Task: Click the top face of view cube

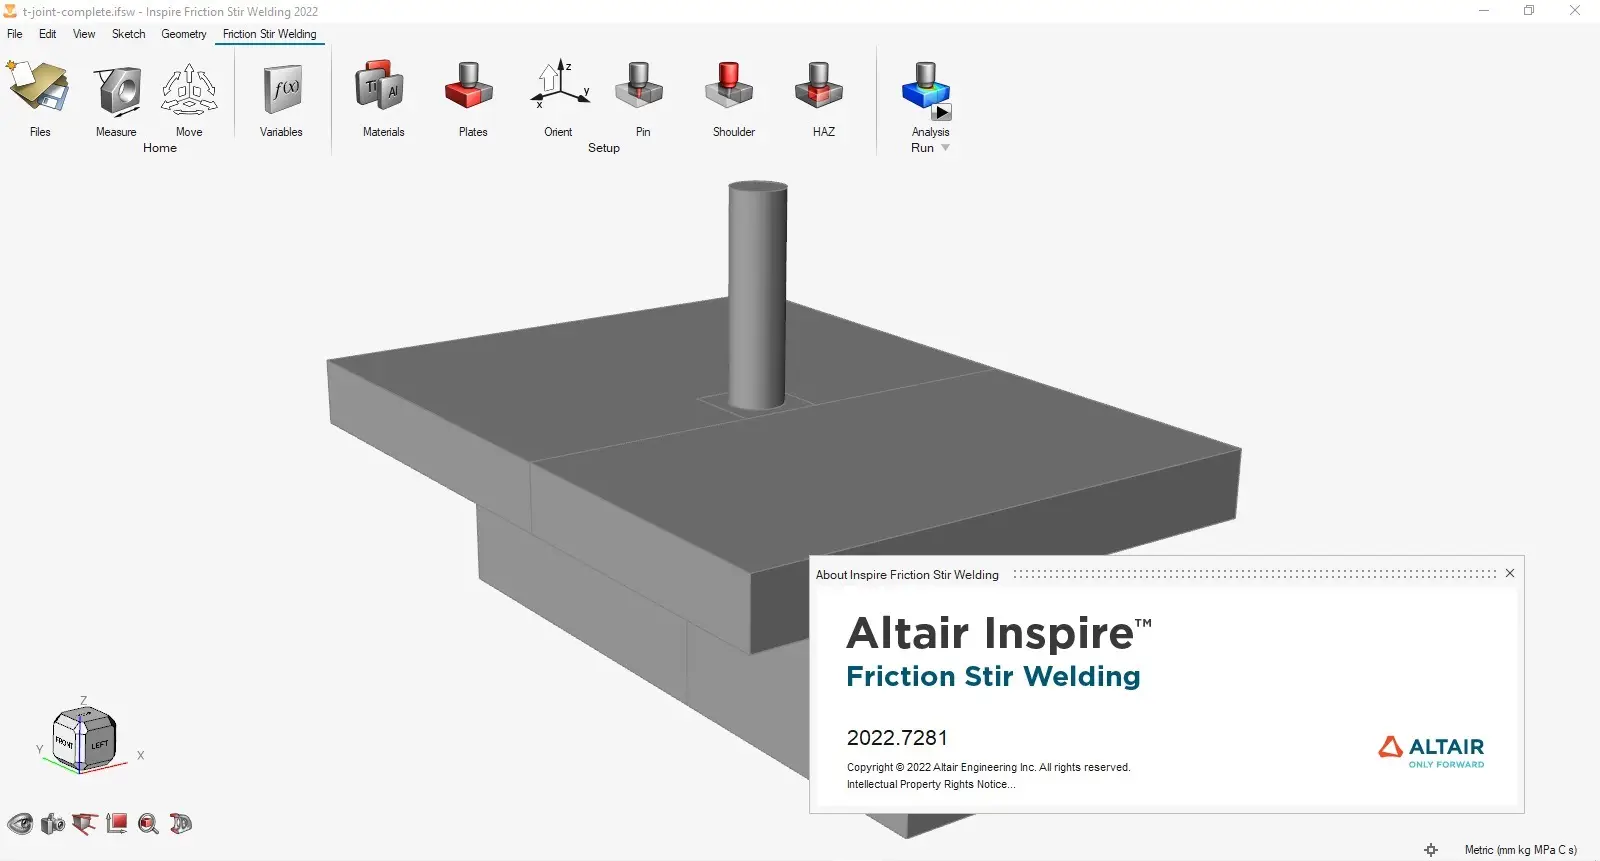Action: coord(86,716)
